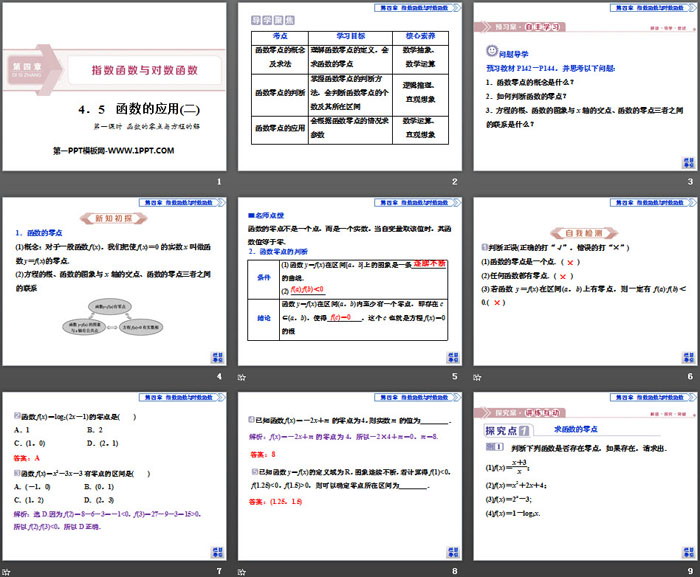Click the slide number 3 label

pyautogui.click(x=690, y=182)
